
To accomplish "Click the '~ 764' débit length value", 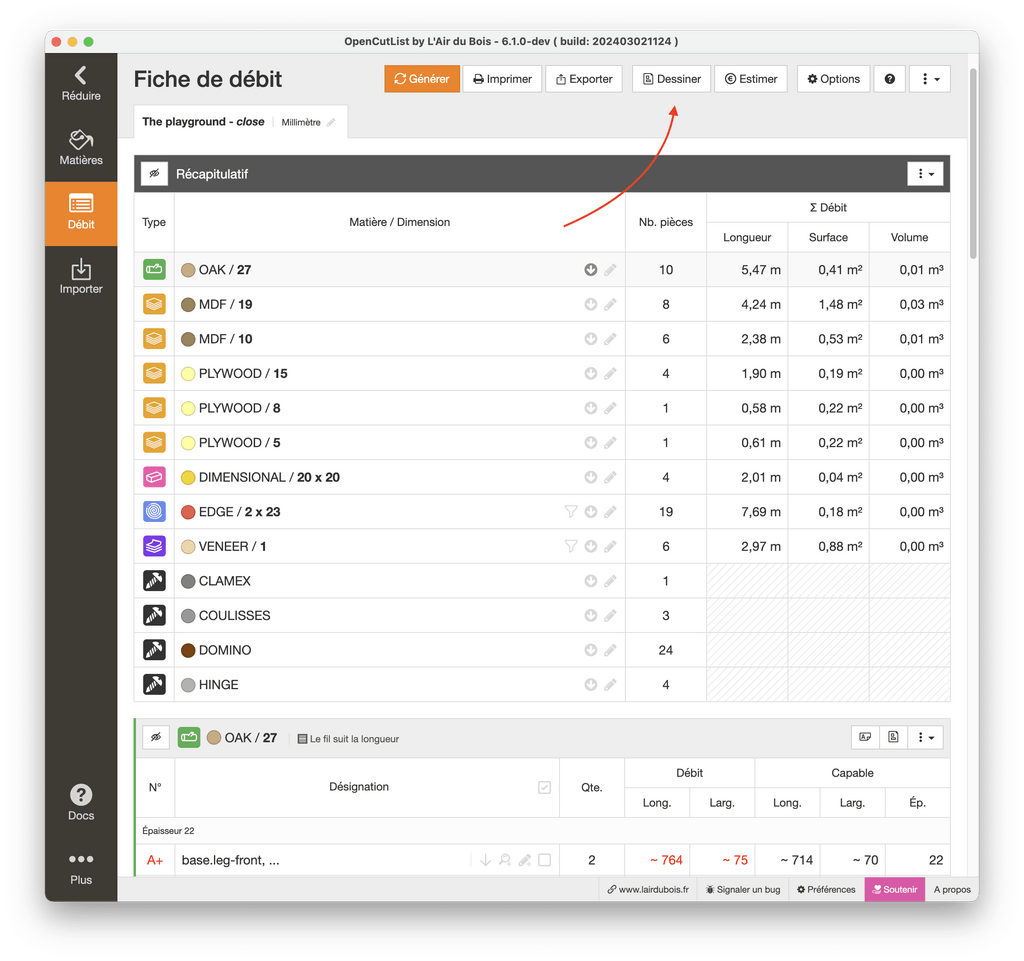I will tap(666, 860).
